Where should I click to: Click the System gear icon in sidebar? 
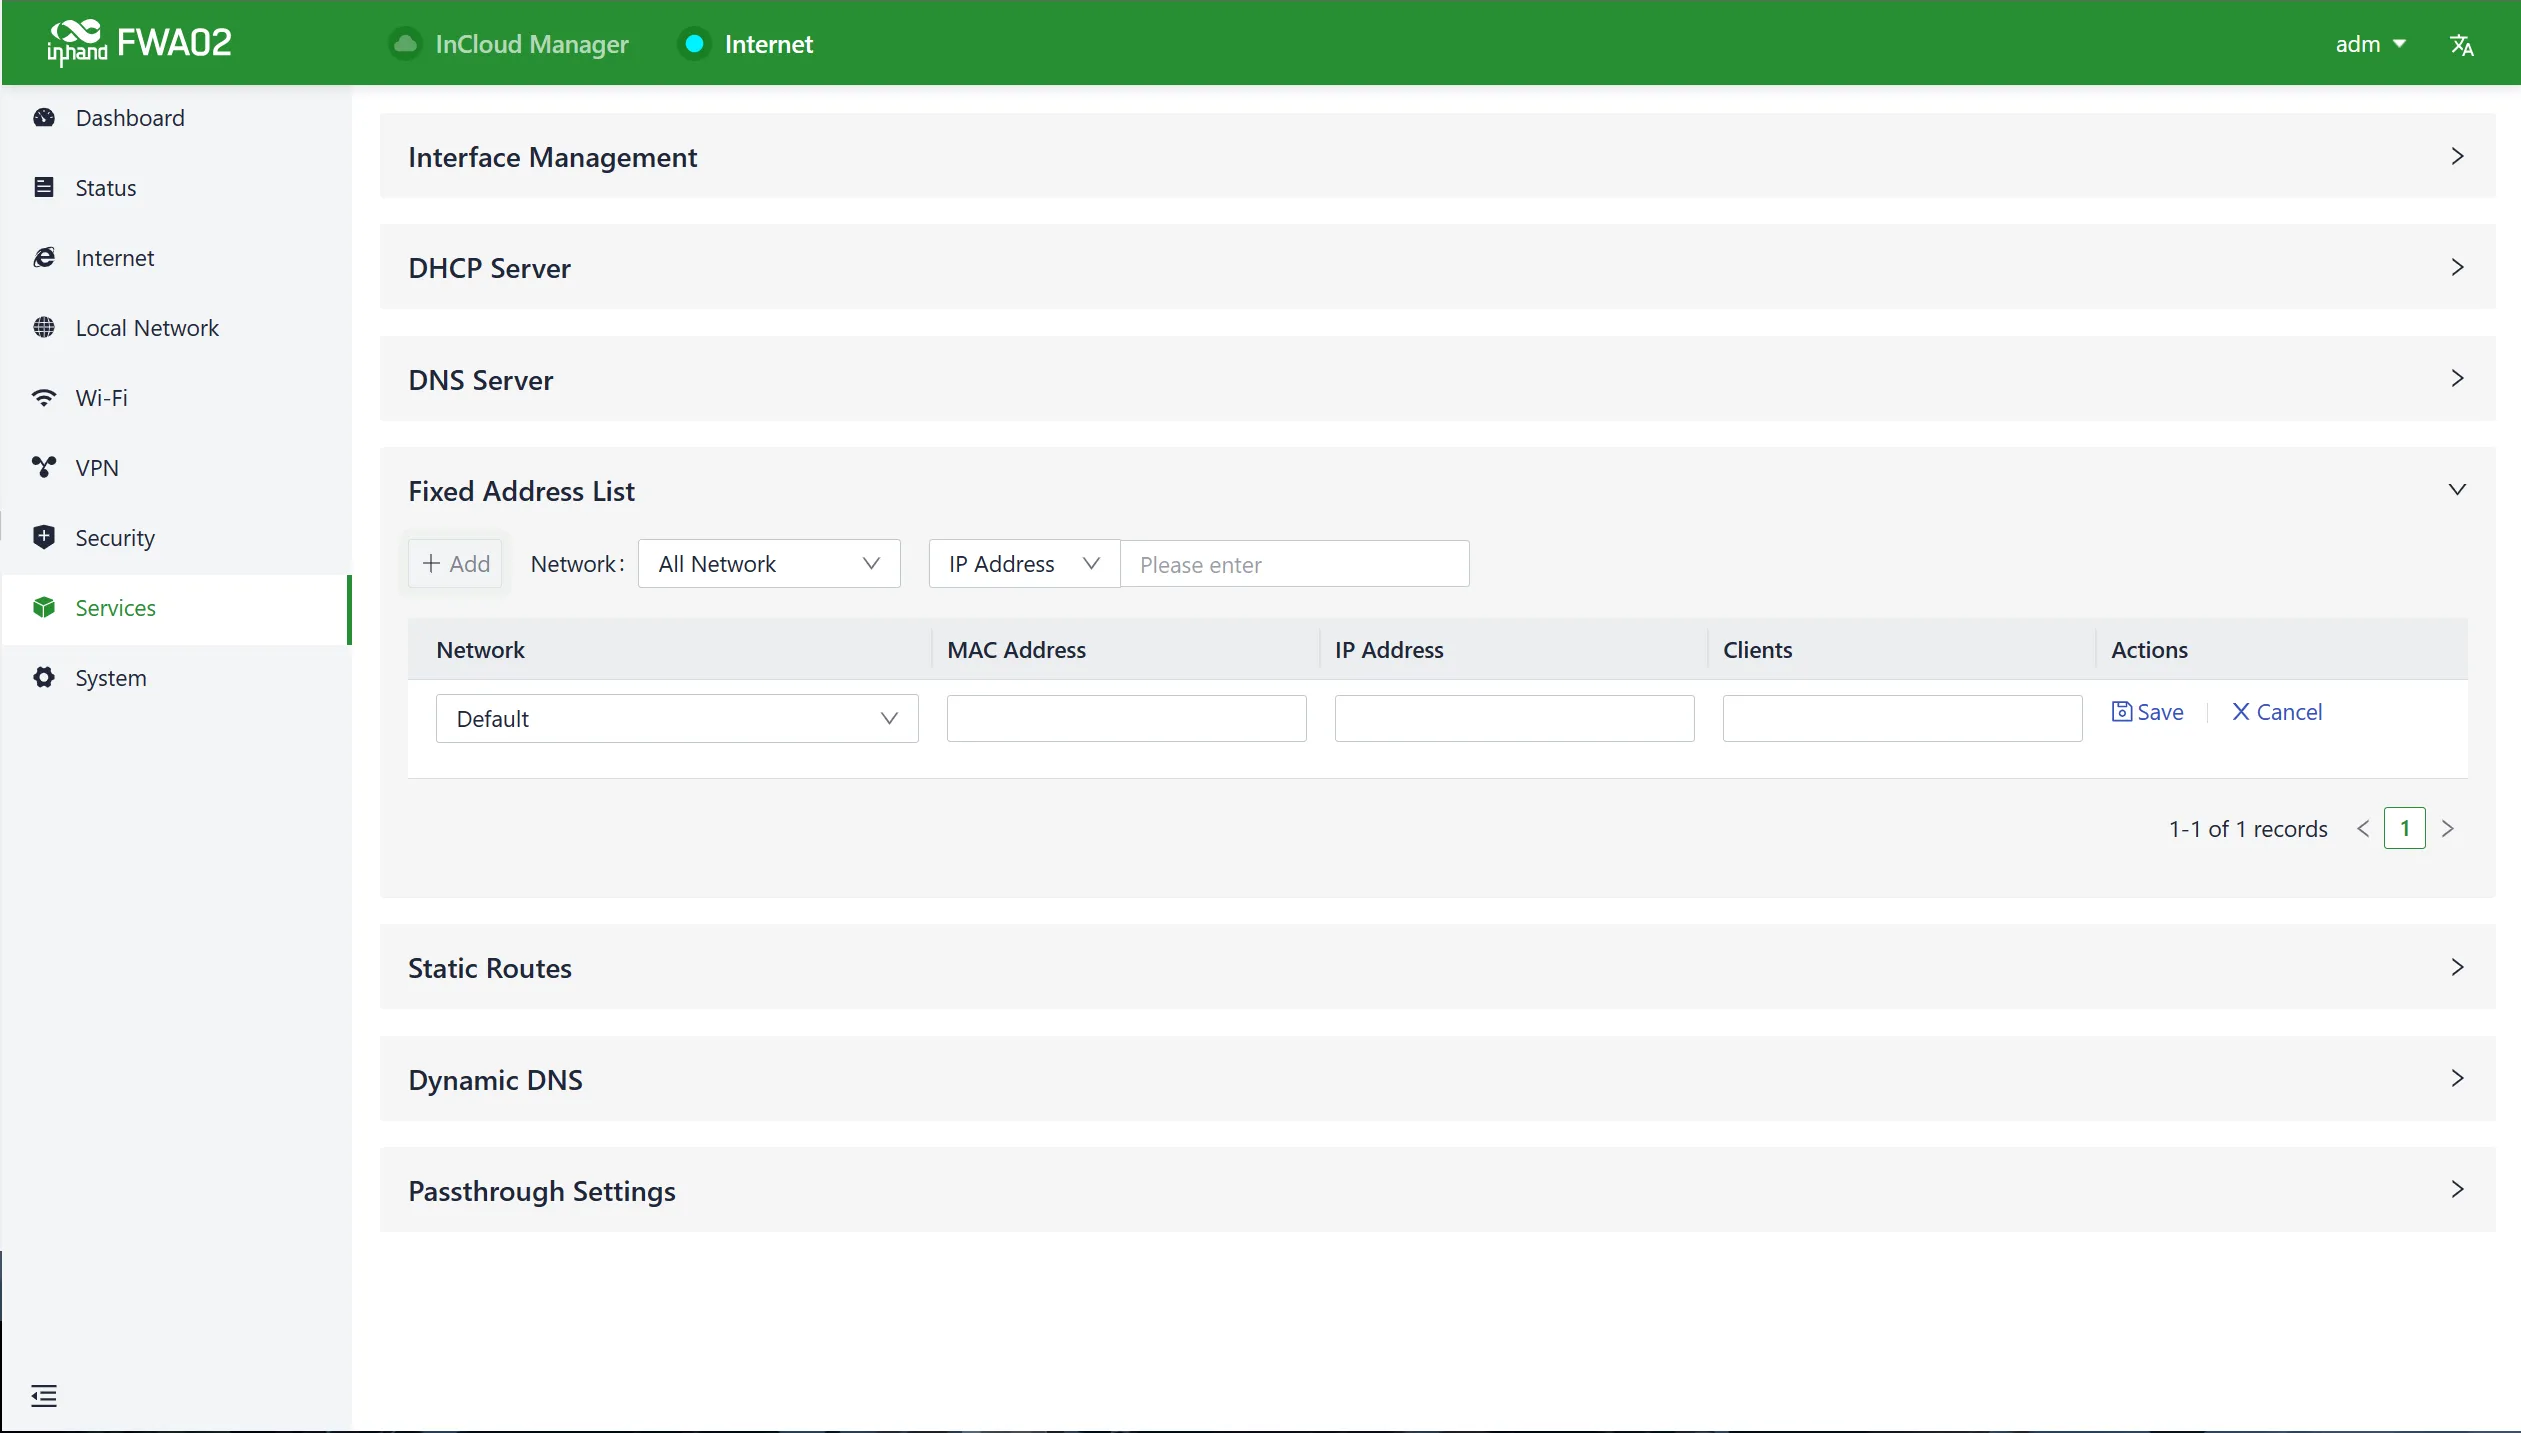44,678
